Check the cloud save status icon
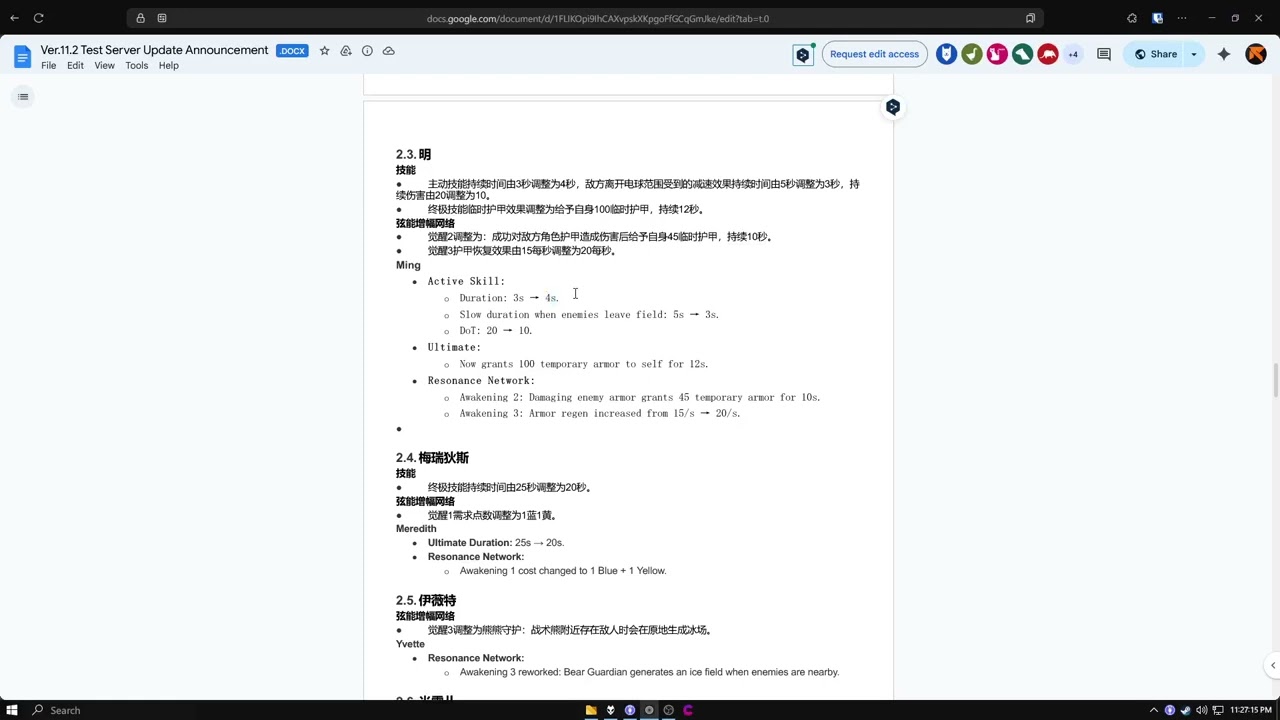1280x720 pixels. point(389,51)
